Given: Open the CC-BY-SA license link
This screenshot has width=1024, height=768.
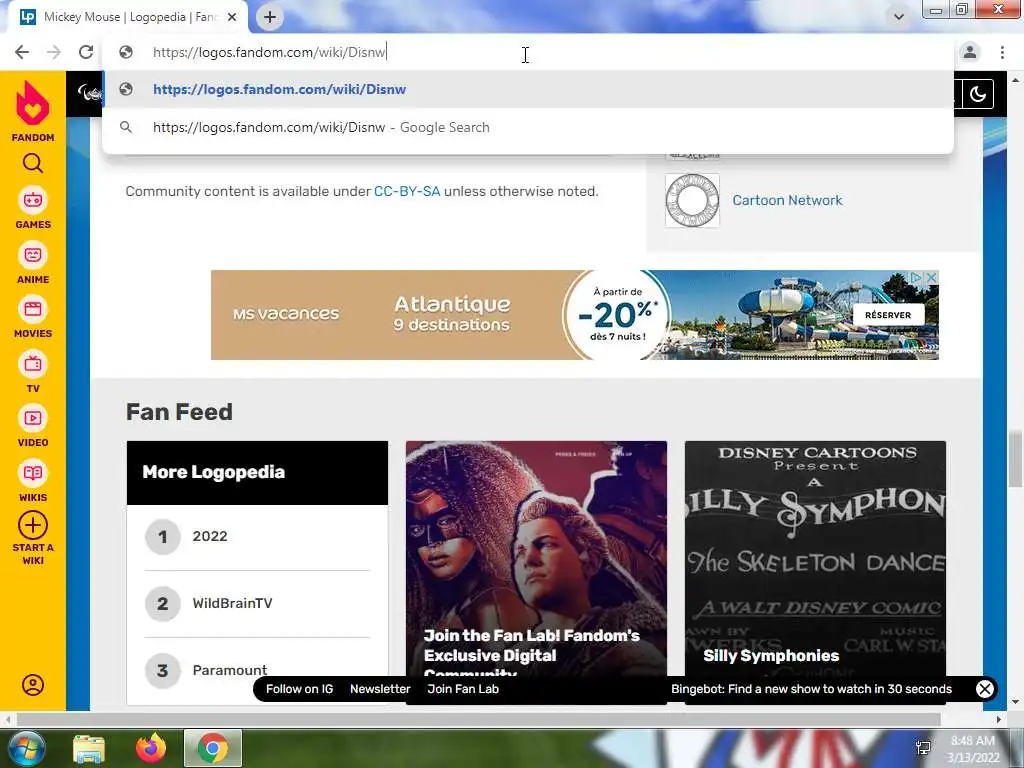Looking at the screenshot, I should (x=407, y=191).
